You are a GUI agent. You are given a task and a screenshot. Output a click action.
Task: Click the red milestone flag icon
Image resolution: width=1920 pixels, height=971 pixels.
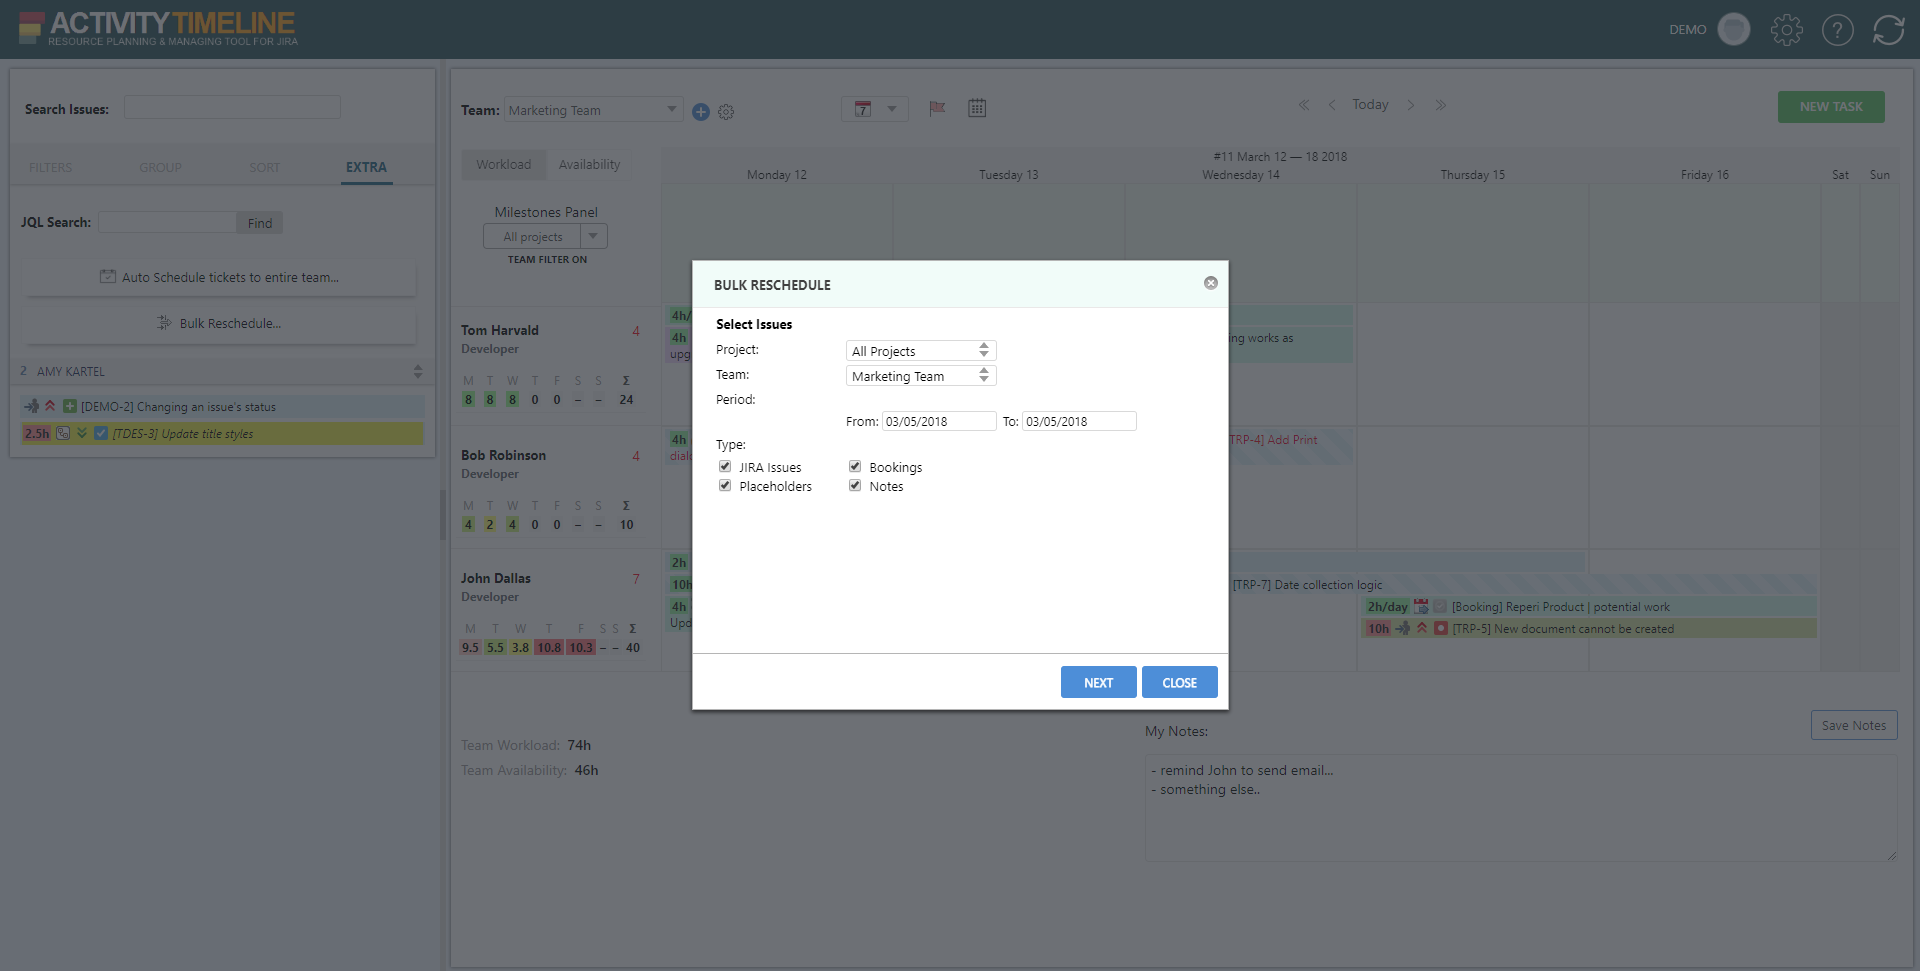[x=937, y=108]
